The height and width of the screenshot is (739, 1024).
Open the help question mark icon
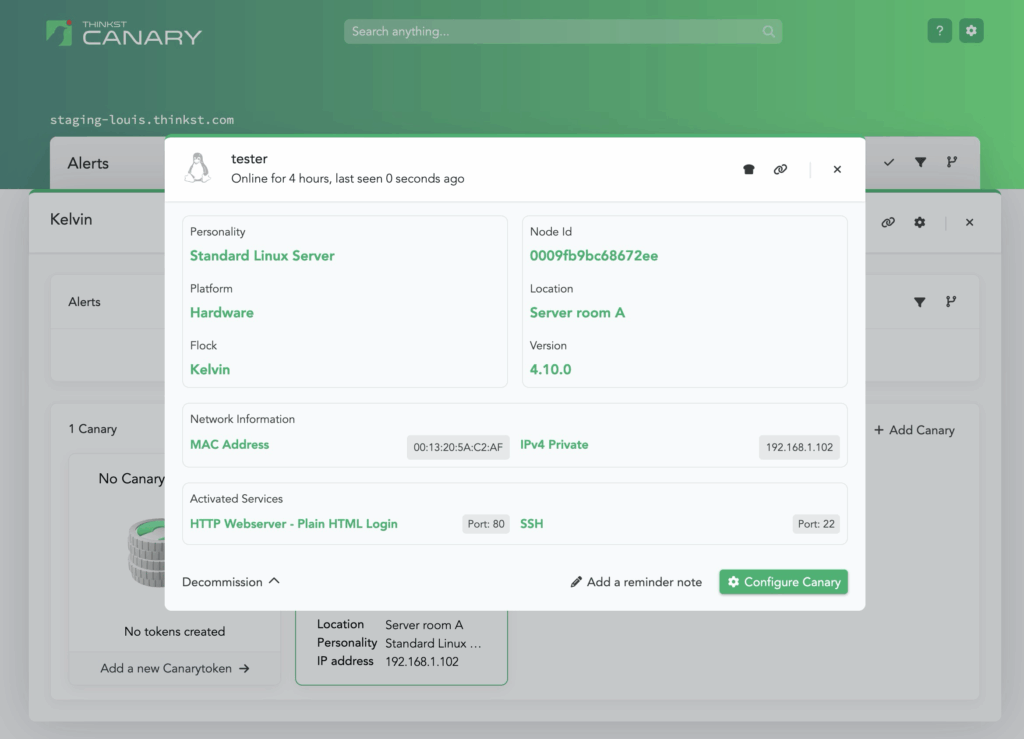tap(939, 31)
